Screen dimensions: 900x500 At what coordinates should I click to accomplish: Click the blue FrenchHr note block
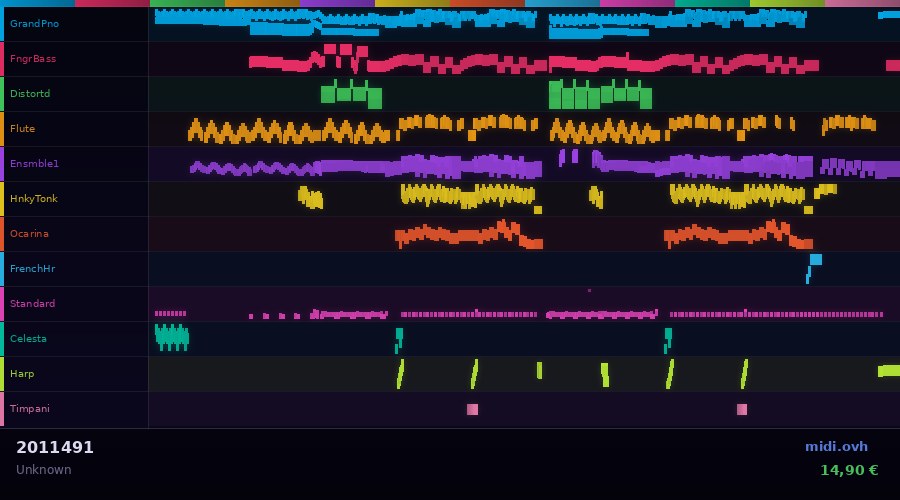point(815,260)
